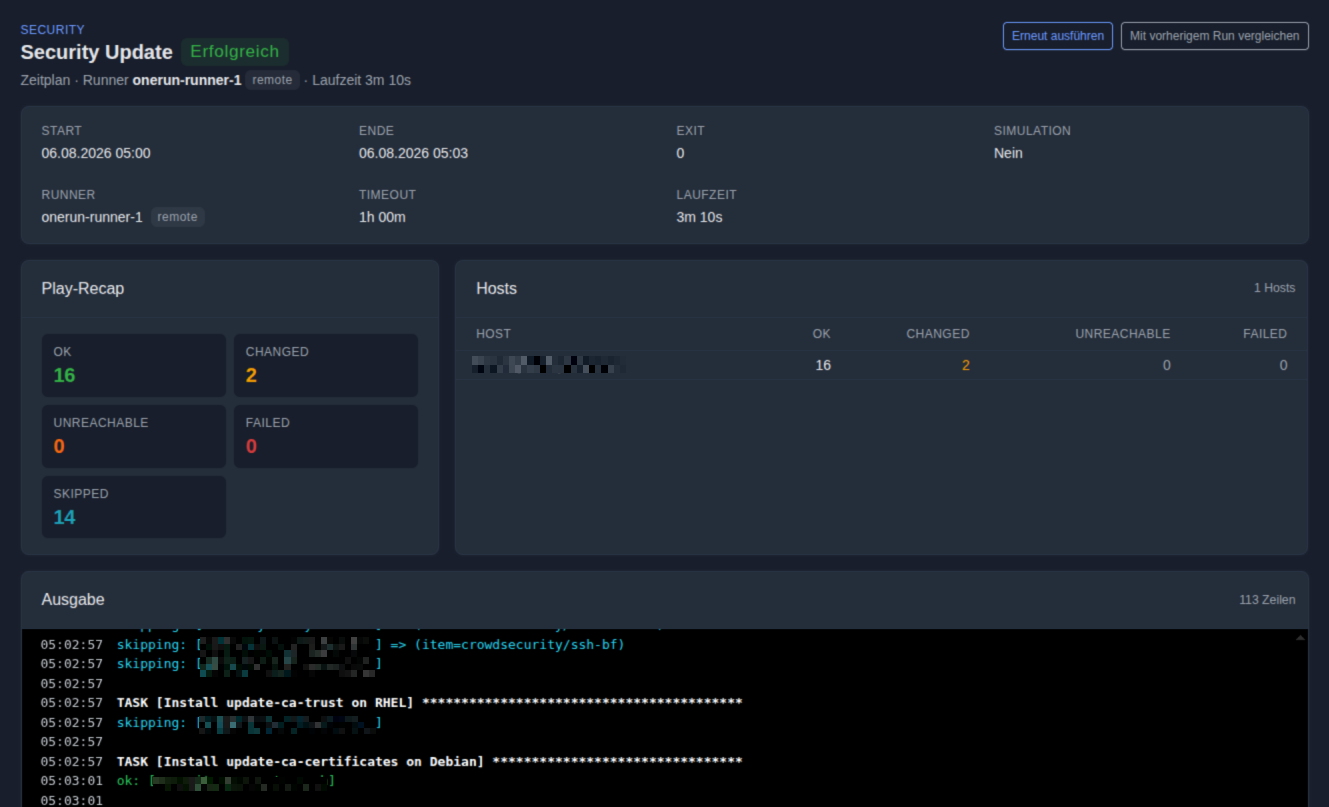The height and width of the screenshot is (807, 1329).
Task: Click the bold onerun-runner-1 name under the title
Action: pyautogui.click(x=187, y=80)
